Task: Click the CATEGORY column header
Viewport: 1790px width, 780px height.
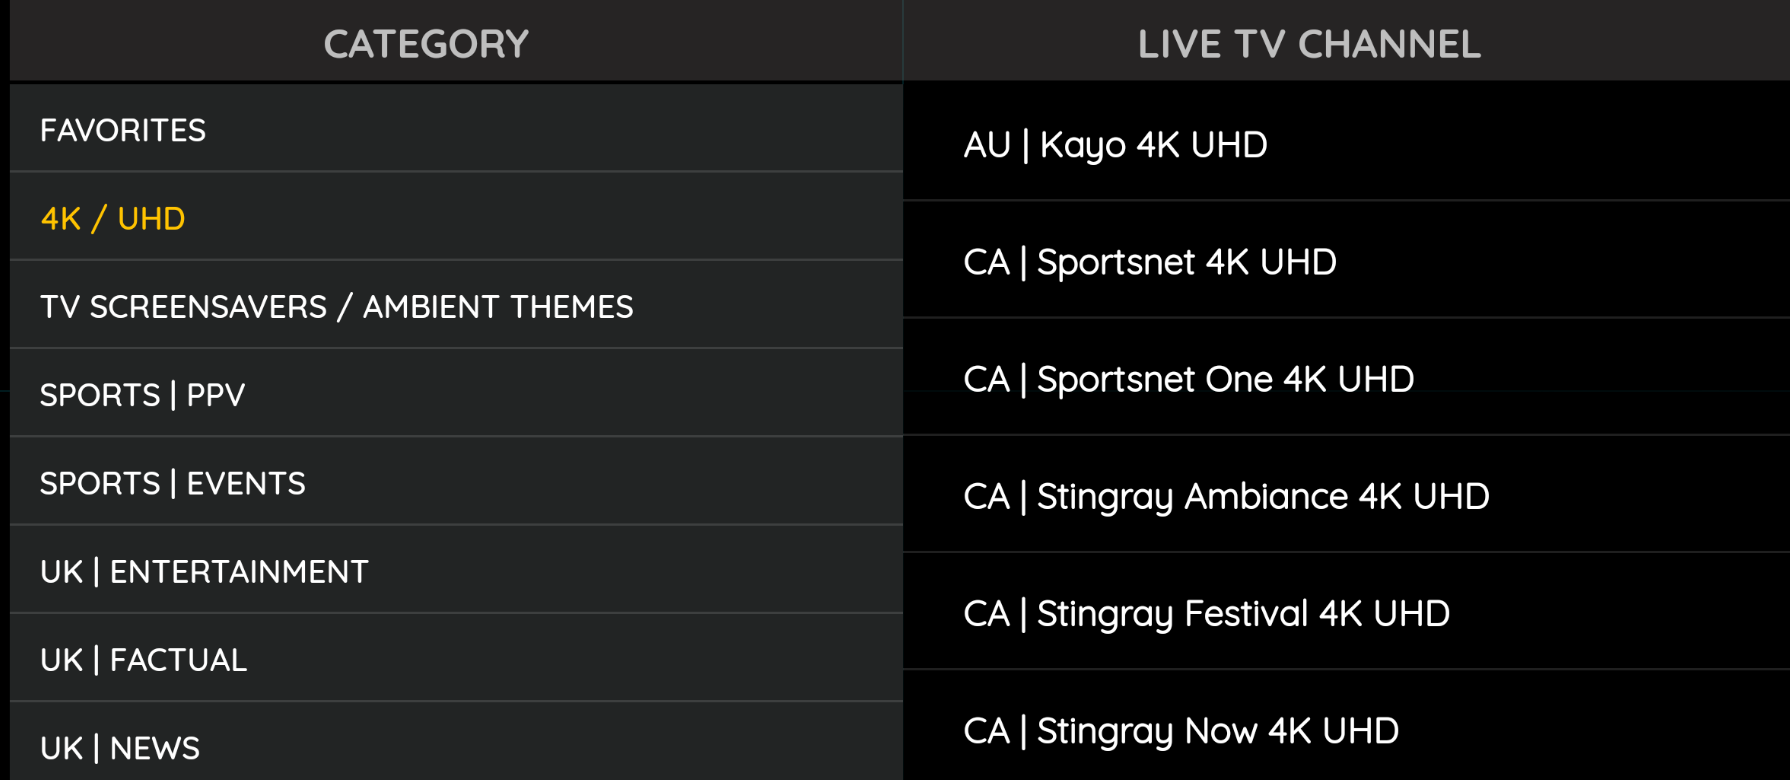Action: point(426,44)
